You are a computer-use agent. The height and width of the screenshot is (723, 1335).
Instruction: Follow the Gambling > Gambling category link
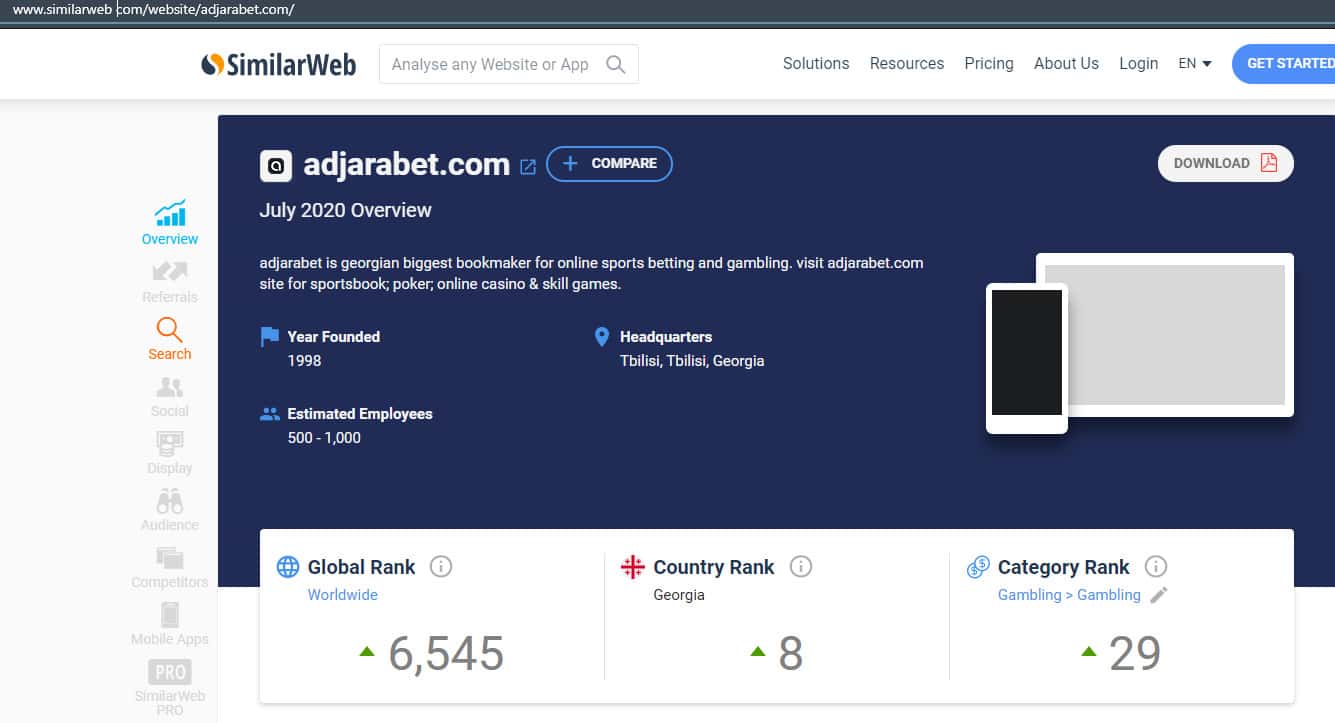(x=1069, y=595)
